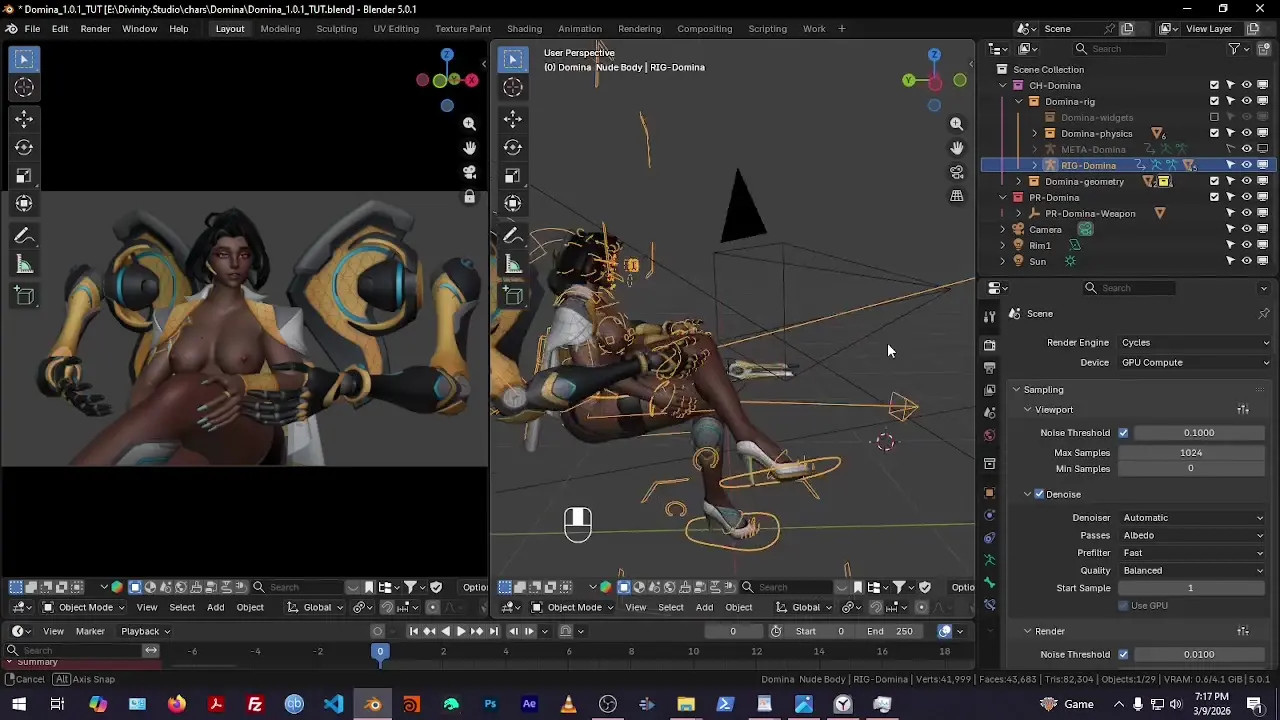
Task: Open the Modifier Properties wrench tab
Action: [990, 512]
